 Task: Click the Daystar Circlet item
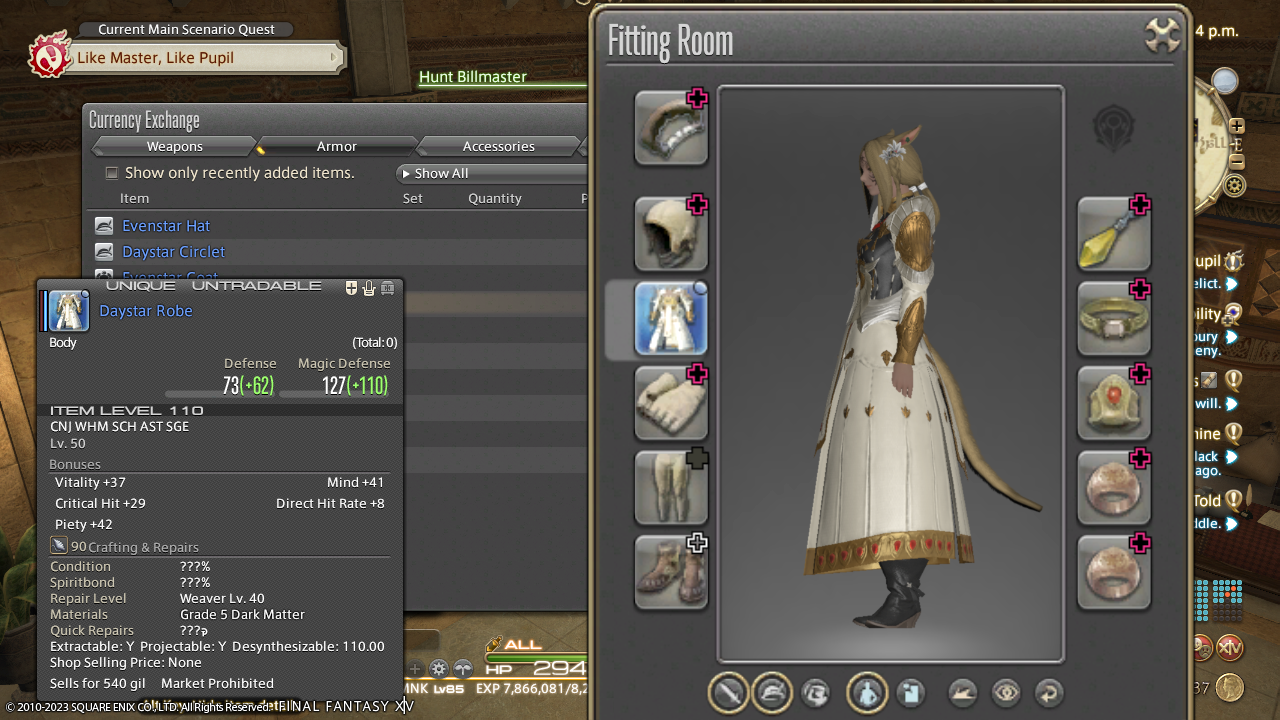tap(173, 252)
